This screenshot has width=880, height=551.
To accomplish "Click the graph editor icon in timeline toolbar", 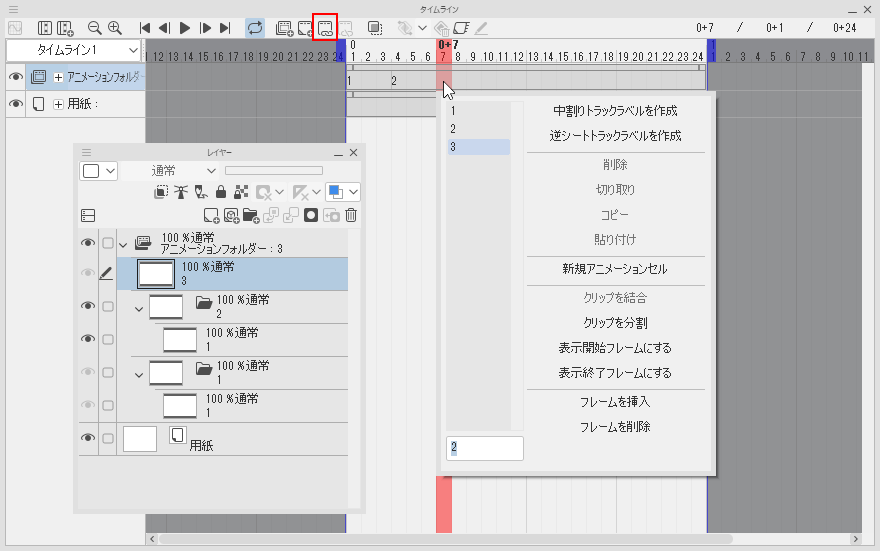I will (x=15, y=27).
